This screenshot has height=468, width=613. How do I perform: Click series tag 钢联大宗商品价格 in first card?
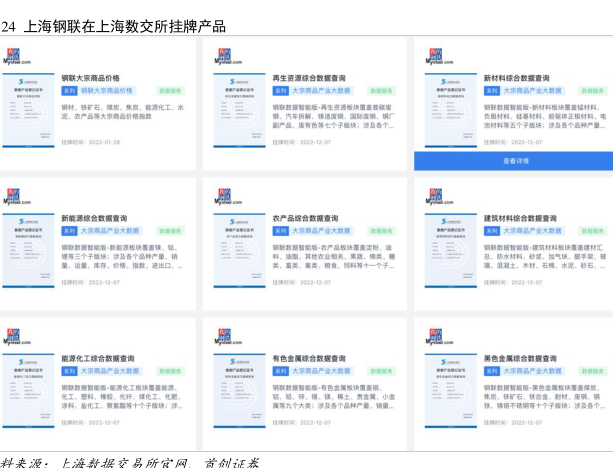point(107,91)
